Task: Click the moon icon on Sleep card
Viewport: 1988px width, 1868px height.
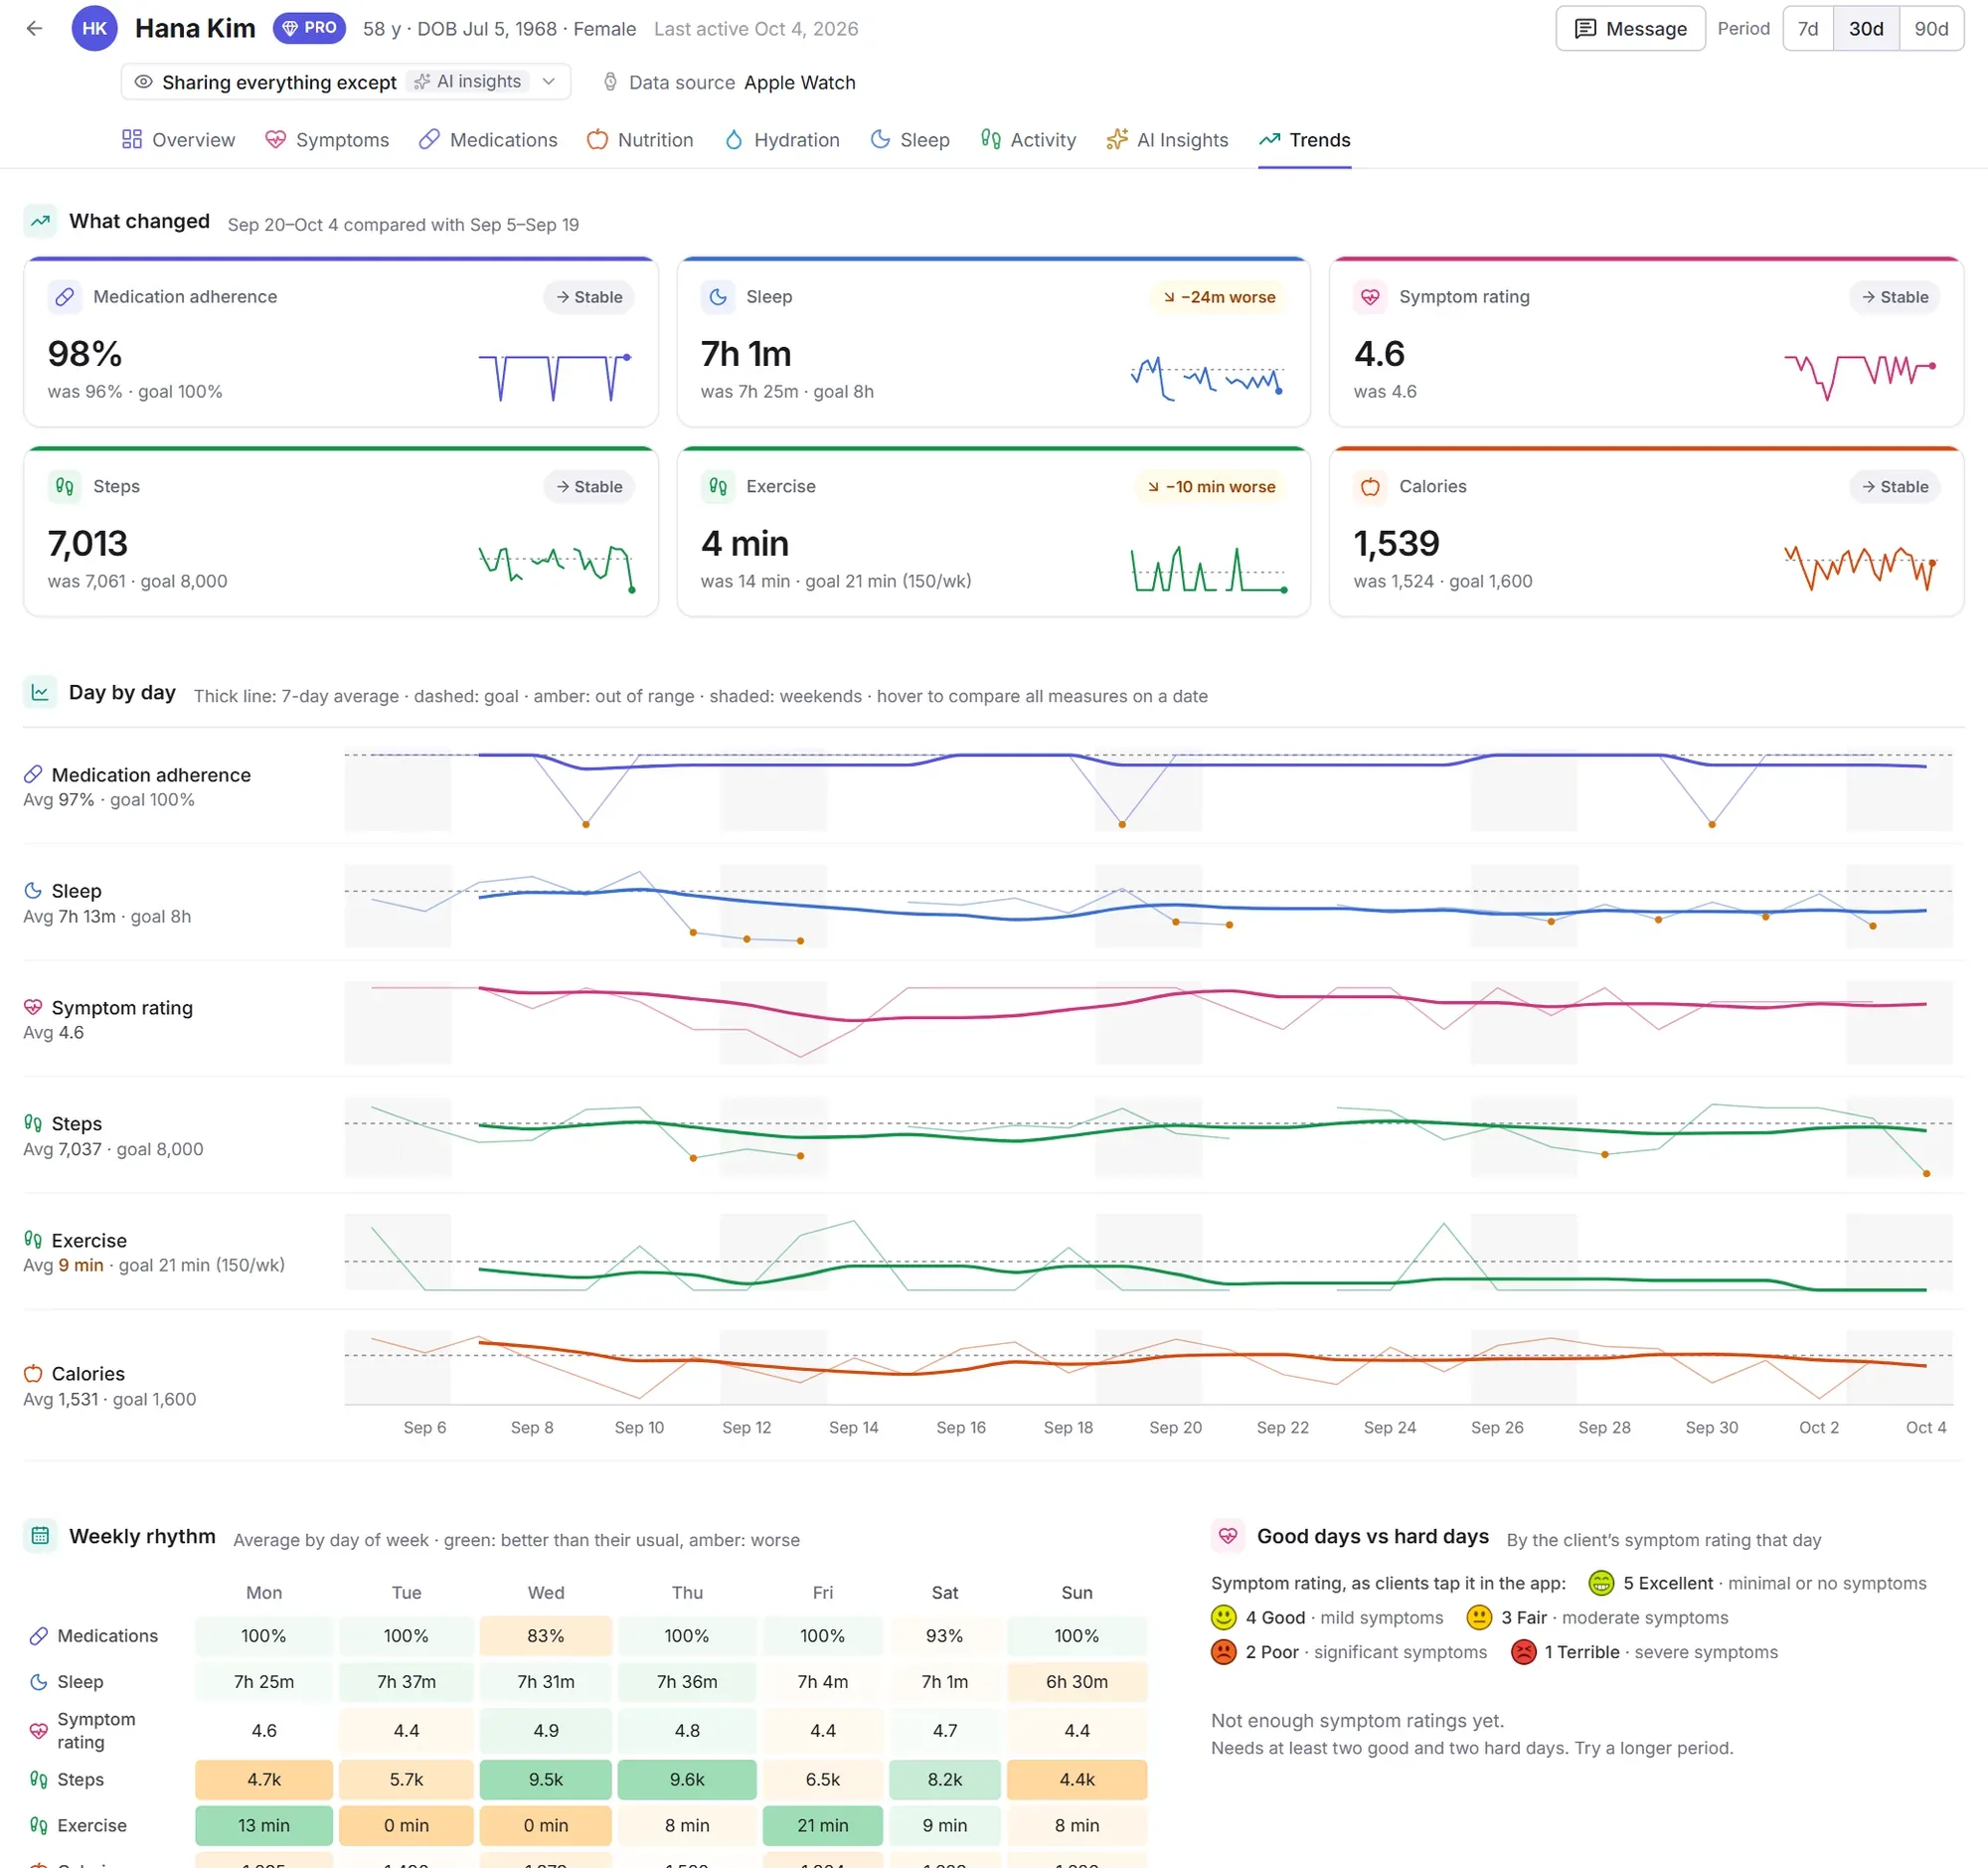Action: [718, 297]
